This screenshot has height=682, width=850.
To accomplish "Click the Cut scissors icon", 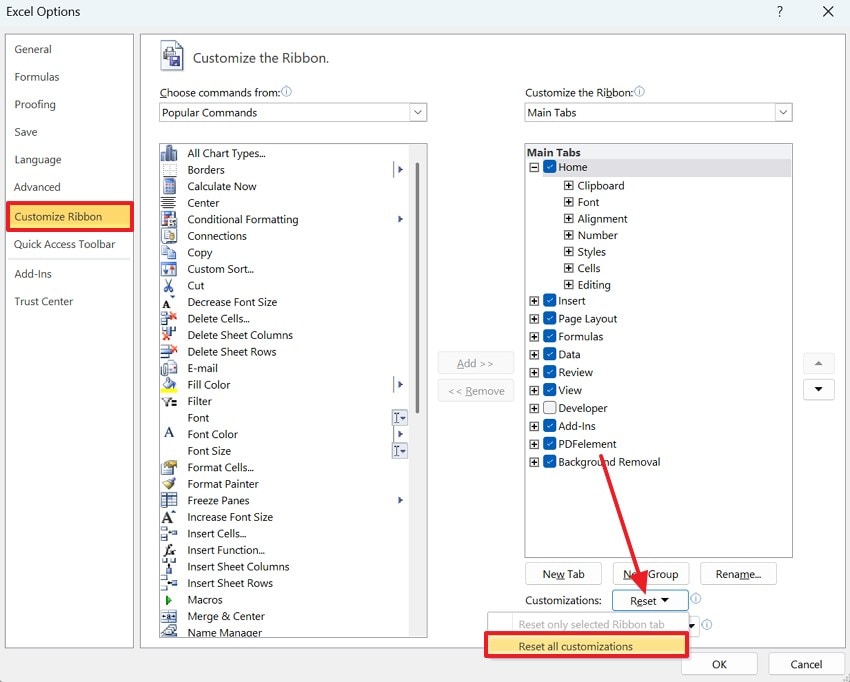I will (169, 285).
